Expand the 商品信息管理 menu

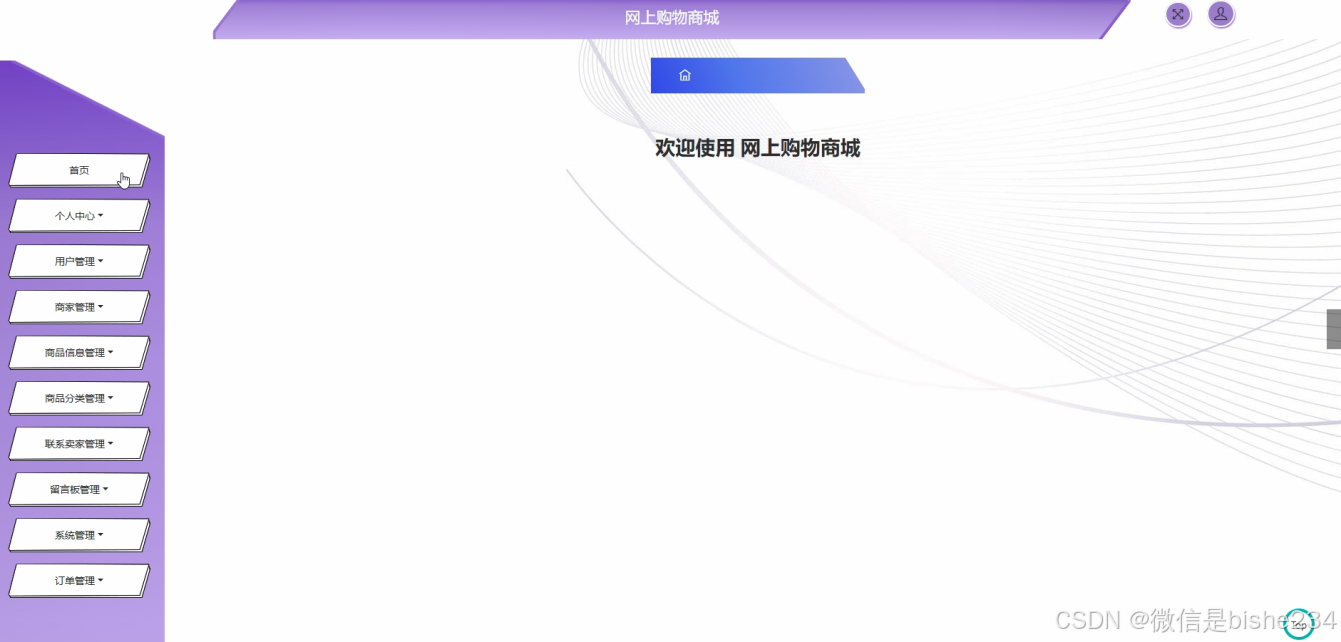[79, 353]
